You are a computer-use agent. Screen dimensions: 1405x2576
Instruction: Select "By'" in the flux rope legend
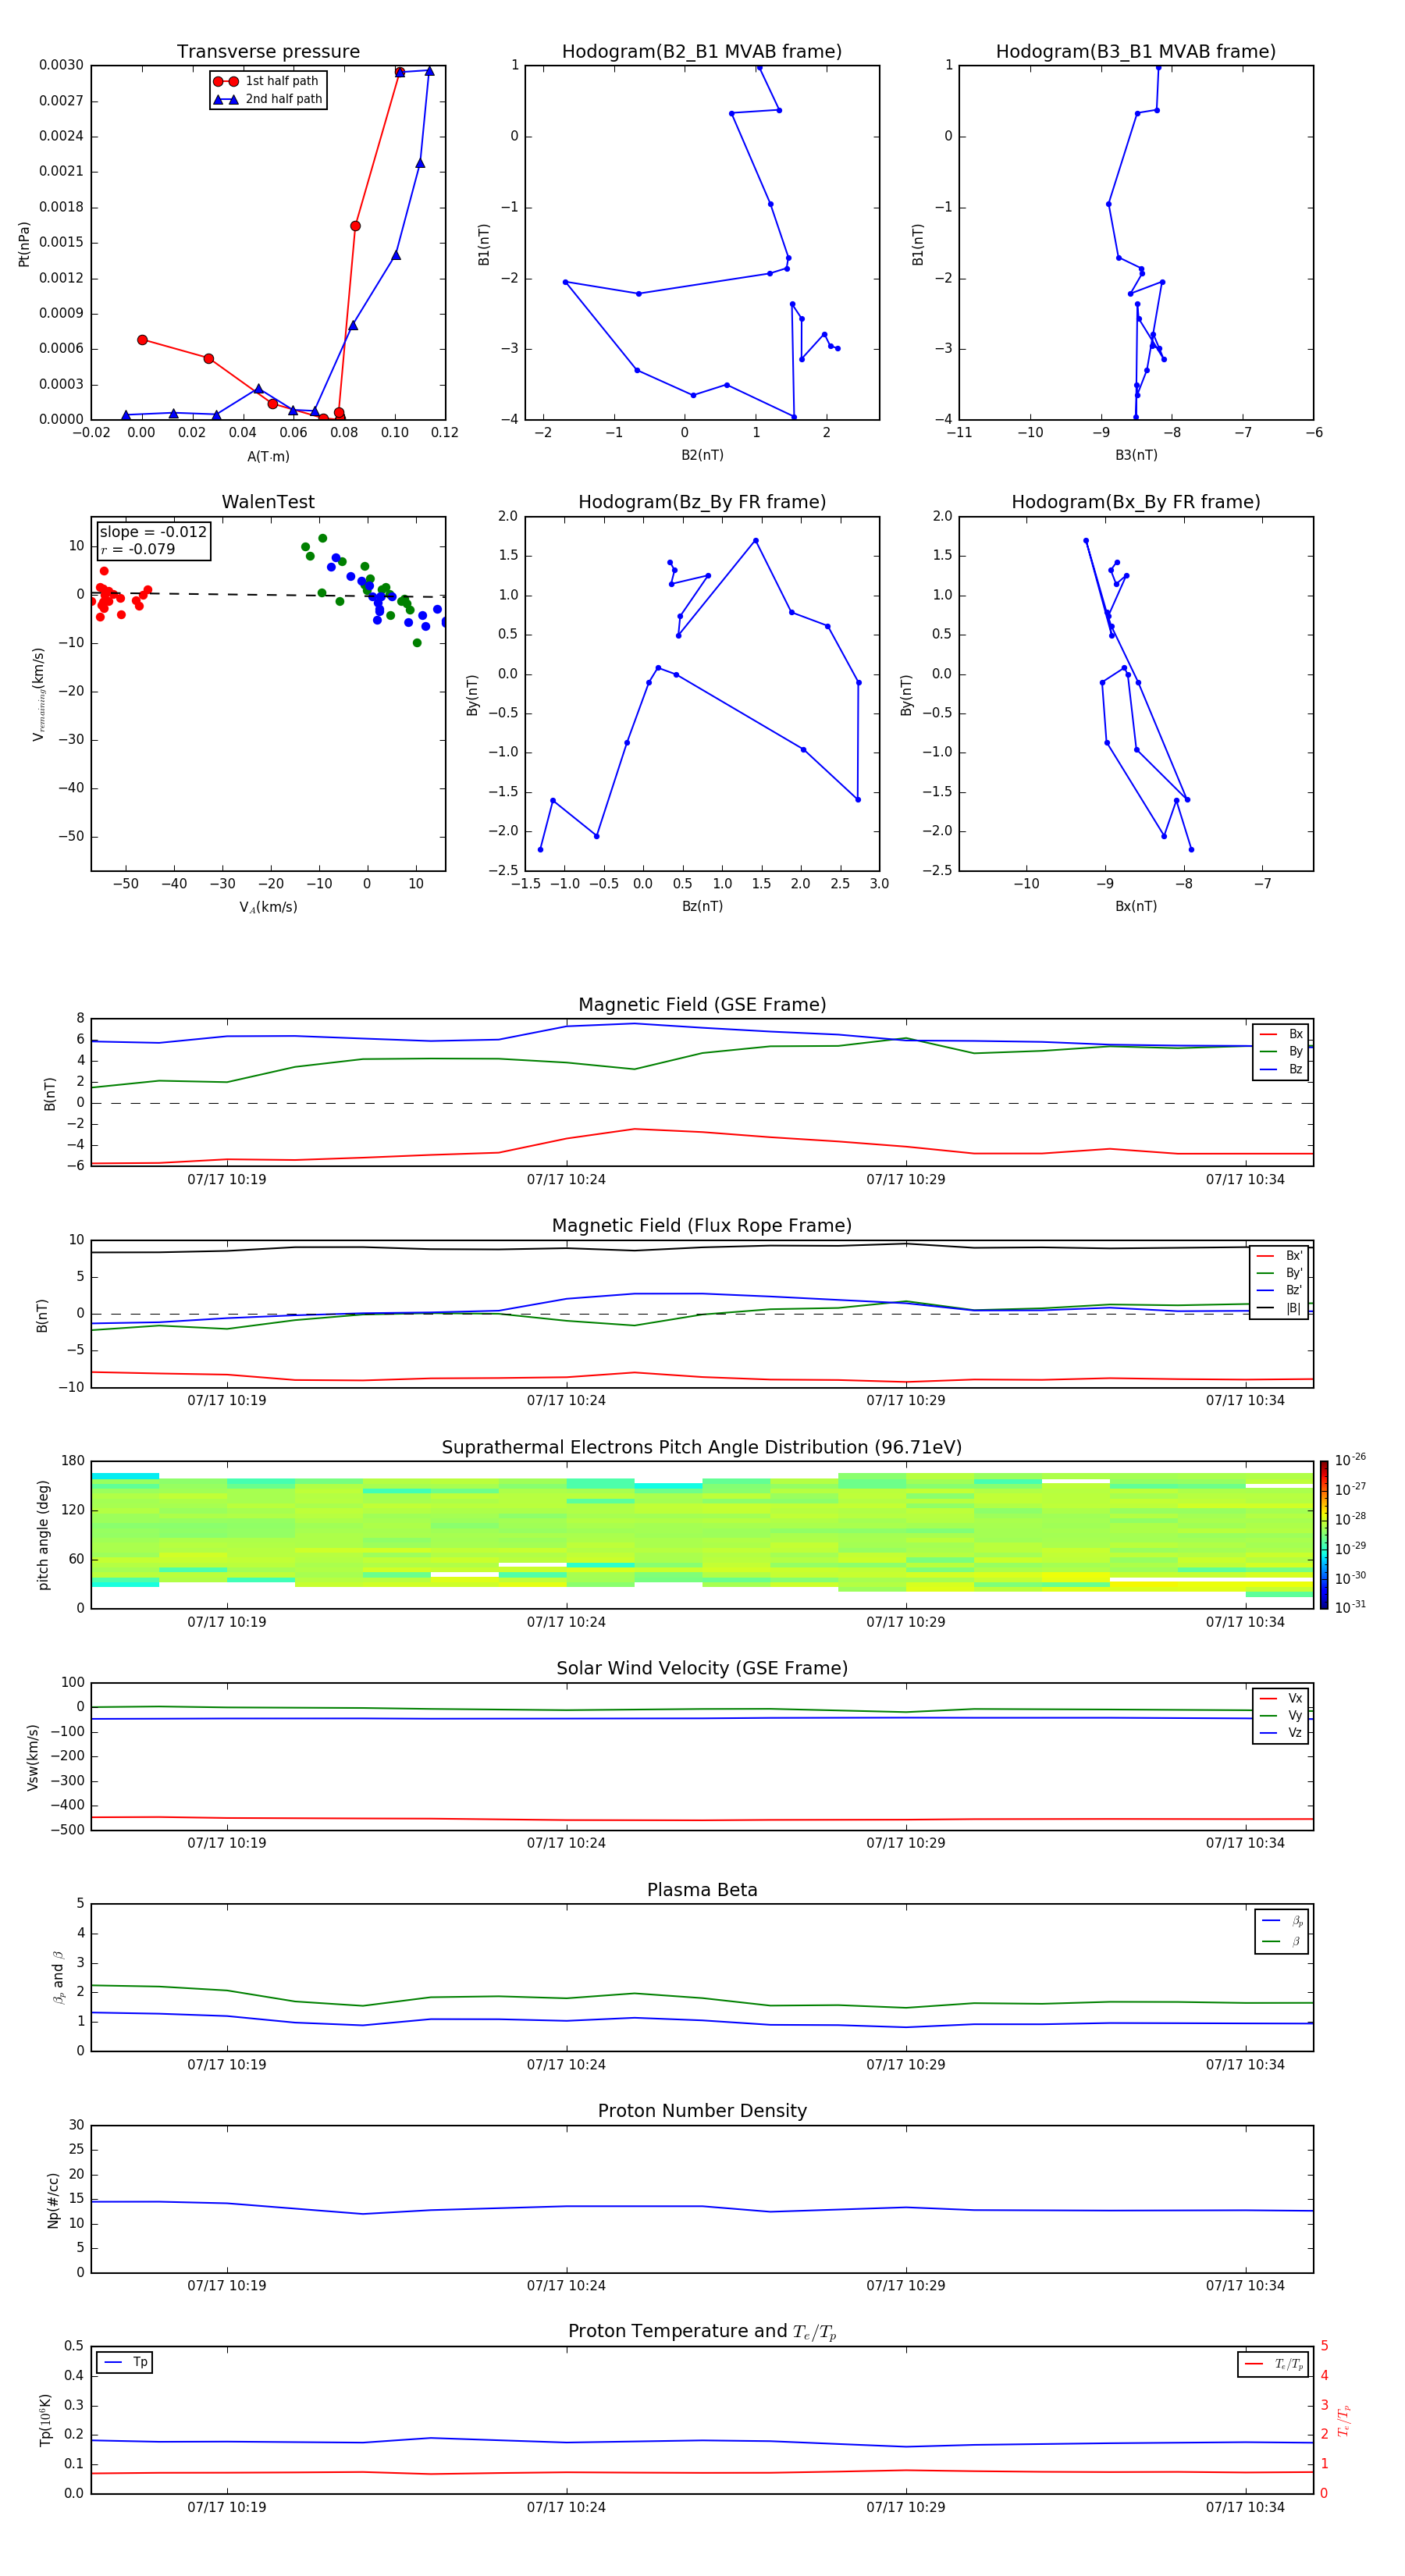click(x=1280, y=1273)
